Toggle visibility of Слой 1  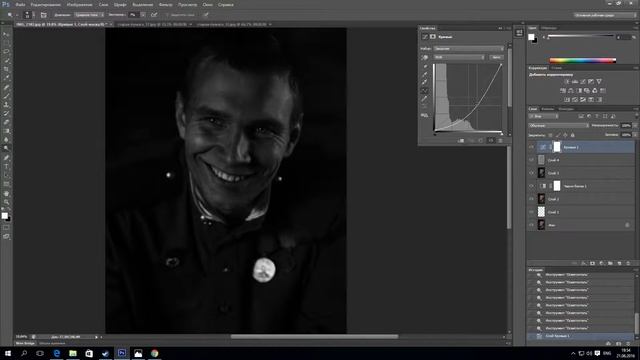click(x=531, y=212)
